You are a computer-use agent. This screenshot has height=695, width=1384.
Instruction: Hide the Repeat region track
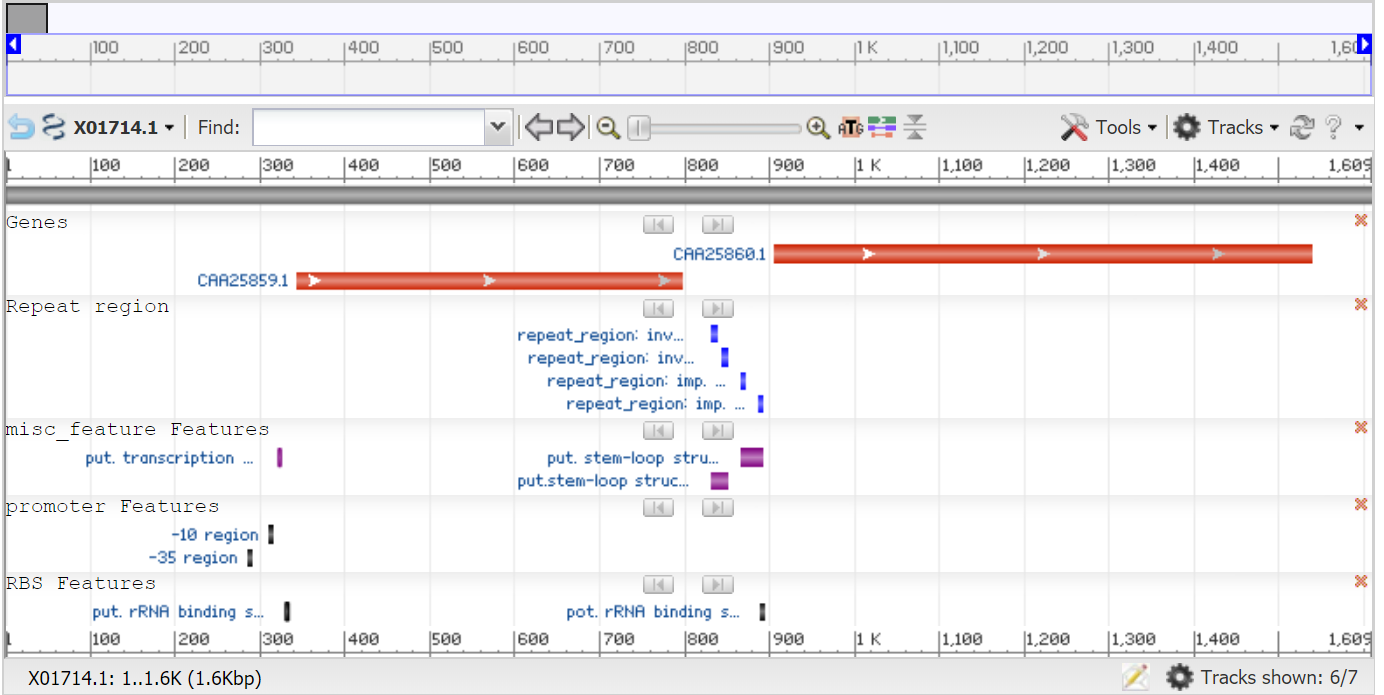[x=1360, y=304]
